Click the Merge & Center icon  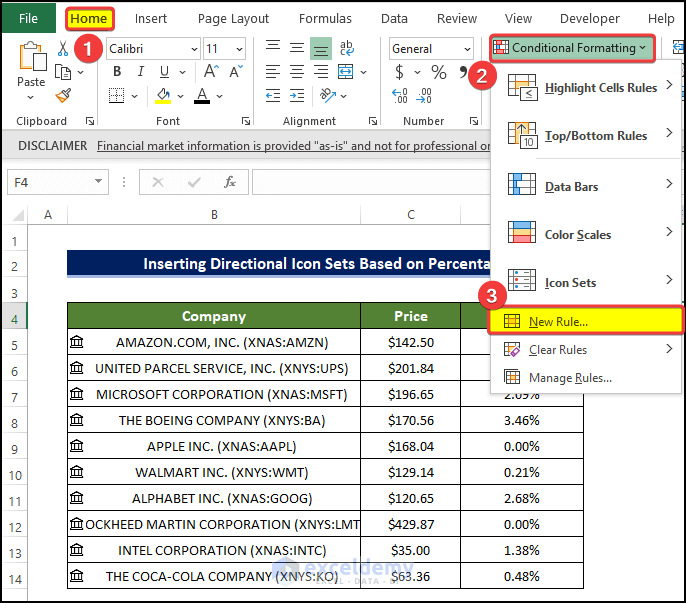(x=347, y=72)
